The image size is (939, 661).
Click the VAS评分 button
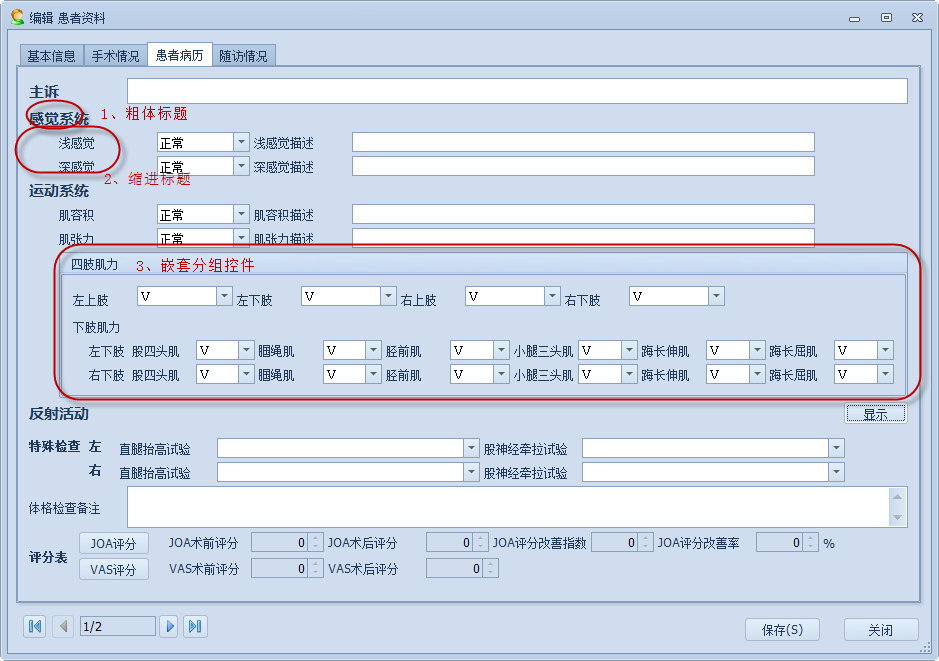(114, 569)
